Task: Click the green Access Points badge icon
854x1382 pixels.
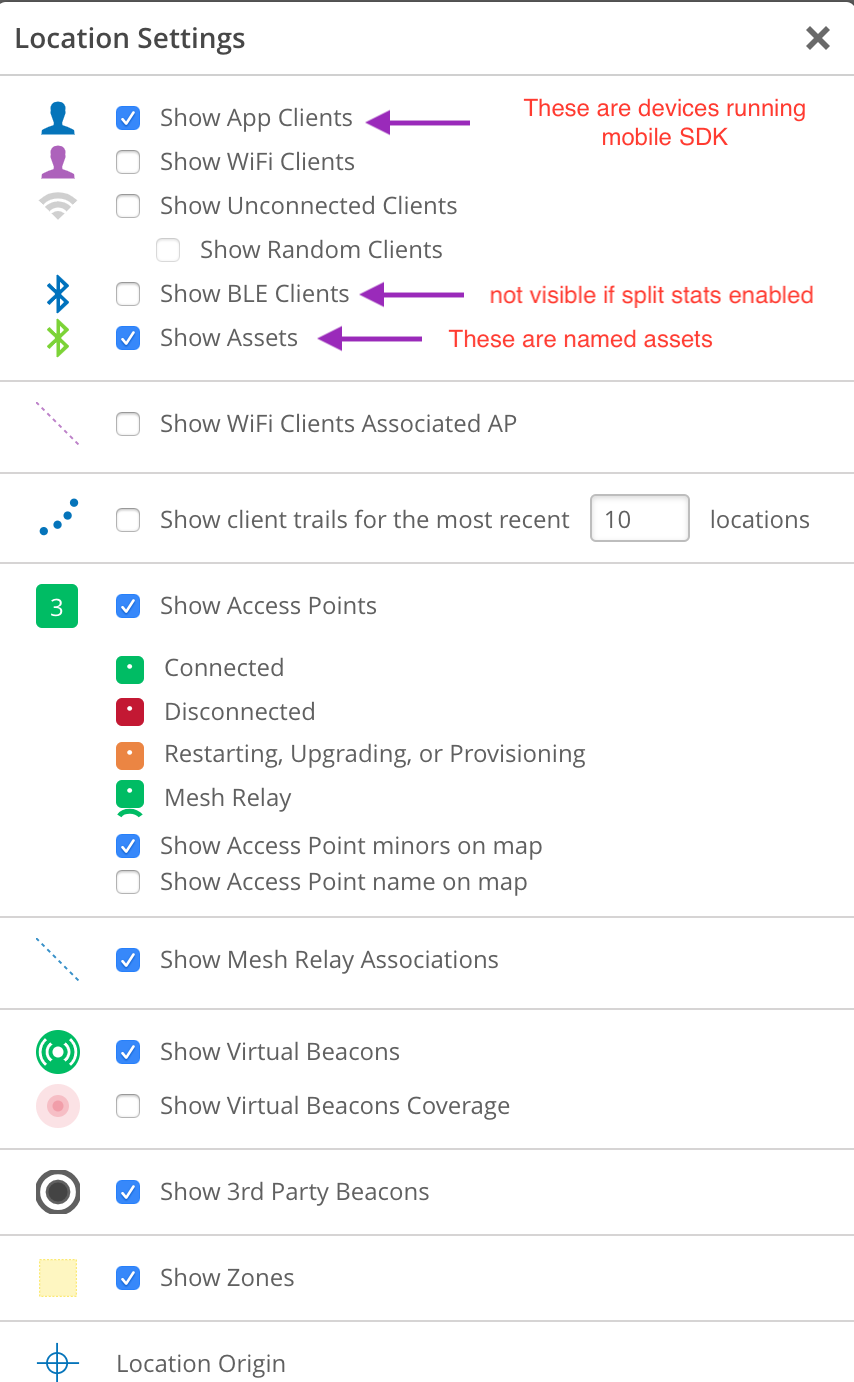Action: (57, 607)
